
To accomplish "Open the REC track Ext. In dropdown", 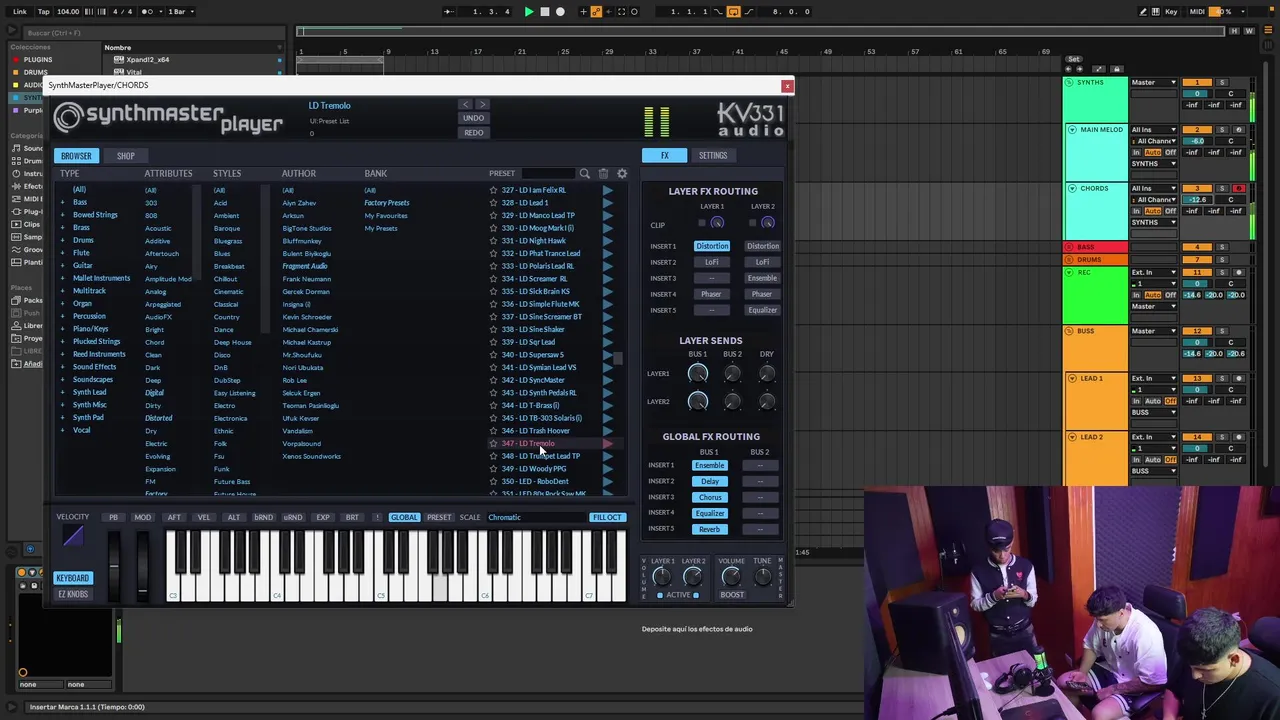I will [1154, 272].
